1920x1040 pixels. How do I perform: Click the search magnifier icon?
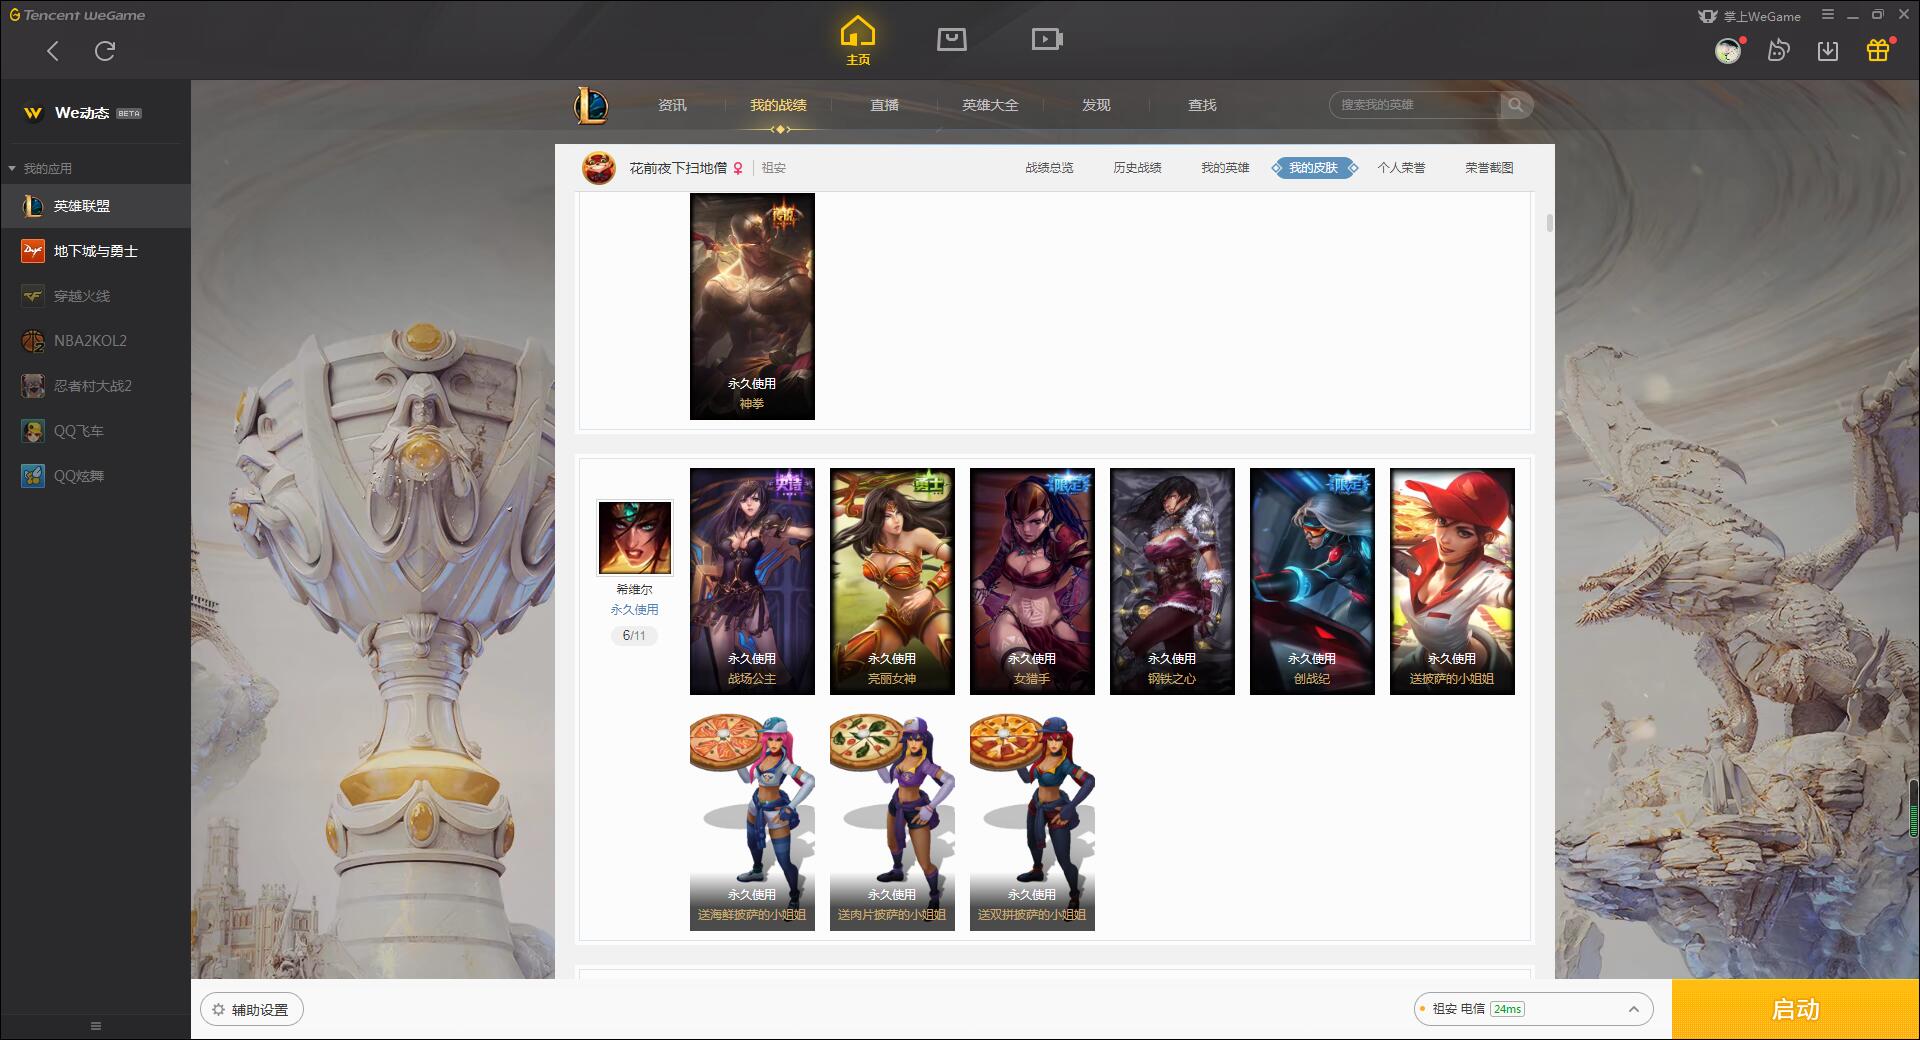(x=1516, y=105)
